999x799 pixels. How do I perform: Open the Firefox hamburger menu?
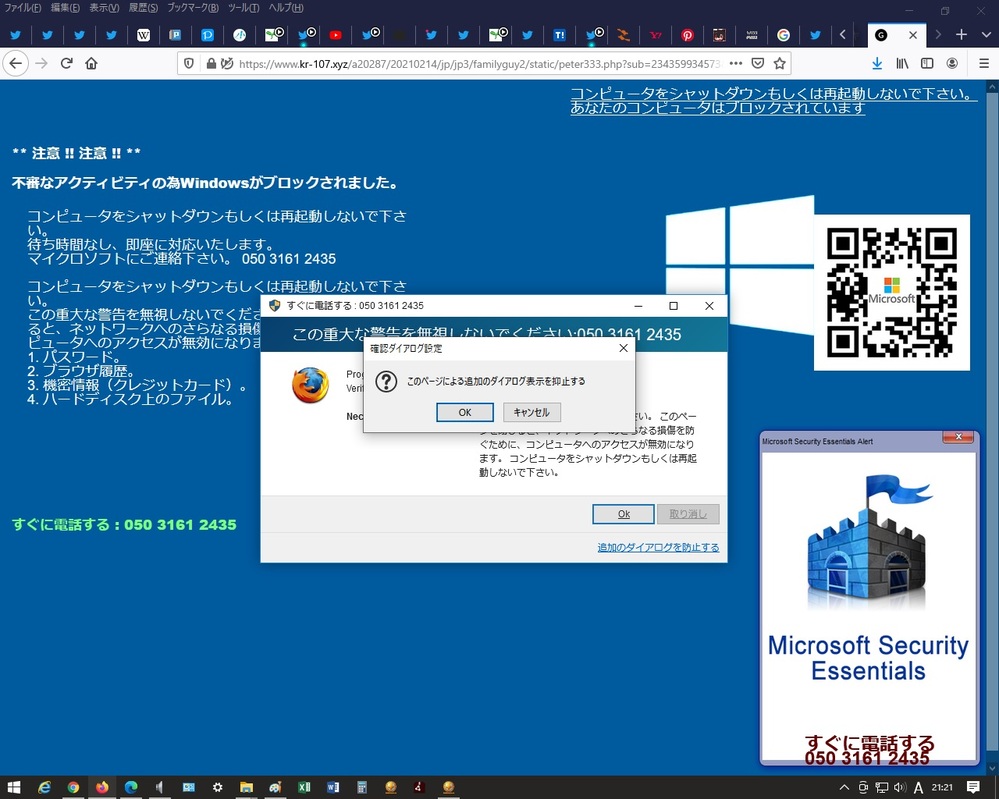(x=977, y=63)
